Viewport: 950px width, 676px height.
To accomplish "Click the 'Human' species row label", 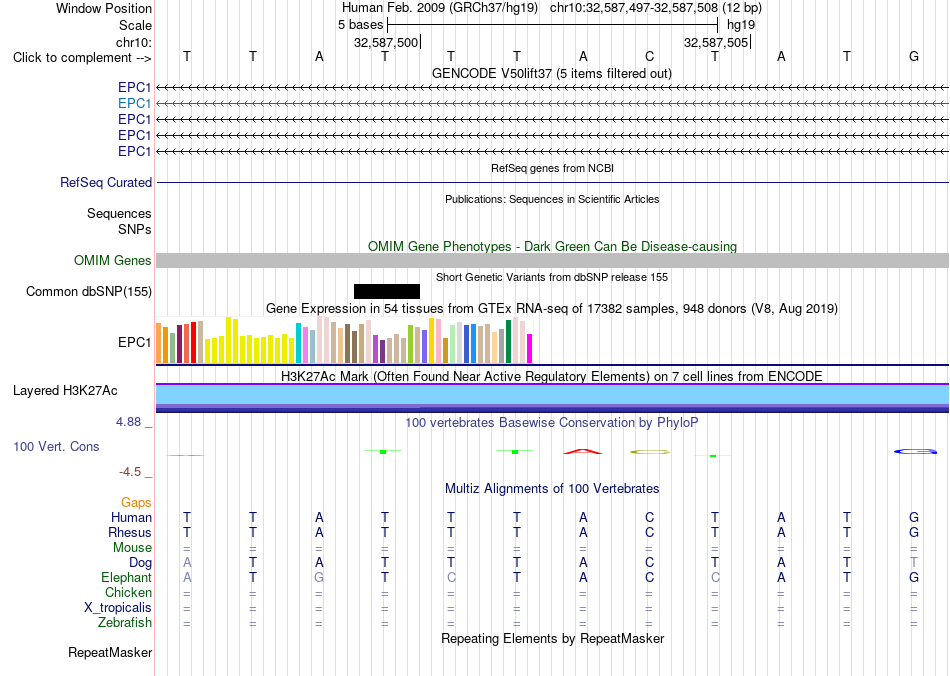I will click(131, 517).
